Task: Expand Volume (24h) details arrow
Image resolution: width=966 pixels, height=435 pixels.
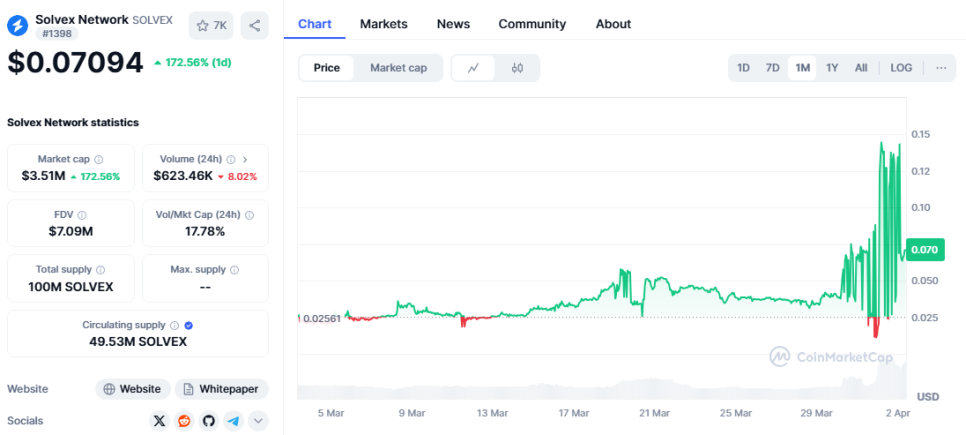Action: coord(246,159)
